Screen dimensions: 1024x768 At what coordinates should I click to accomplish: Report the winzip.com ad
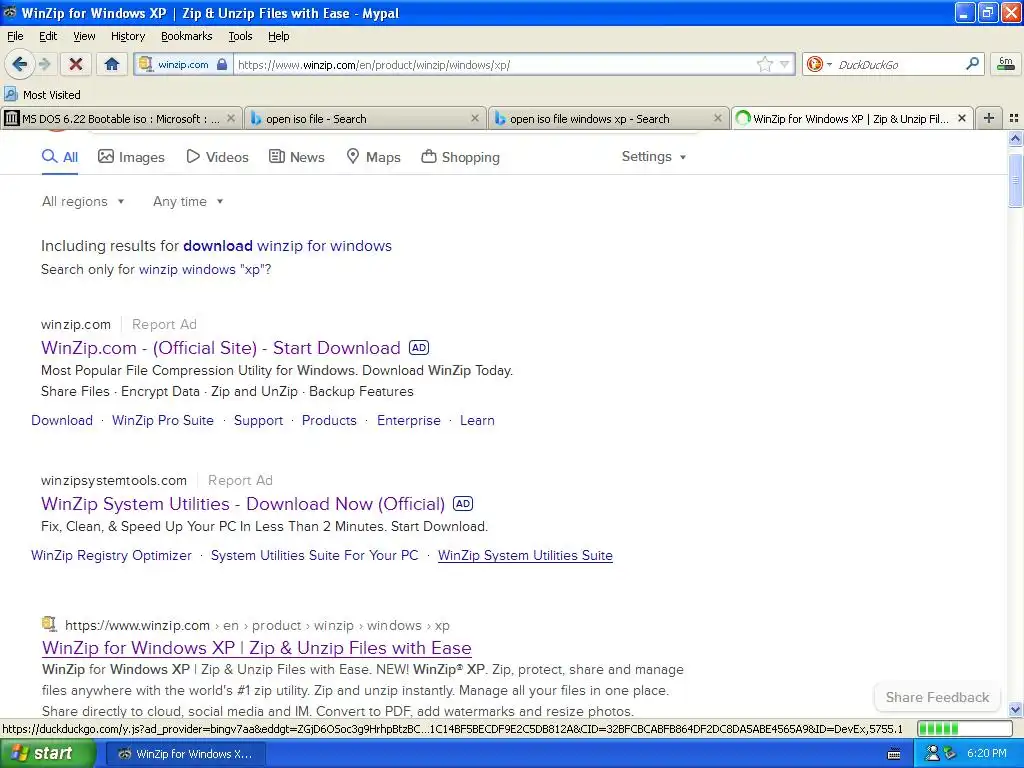(164, 324)
